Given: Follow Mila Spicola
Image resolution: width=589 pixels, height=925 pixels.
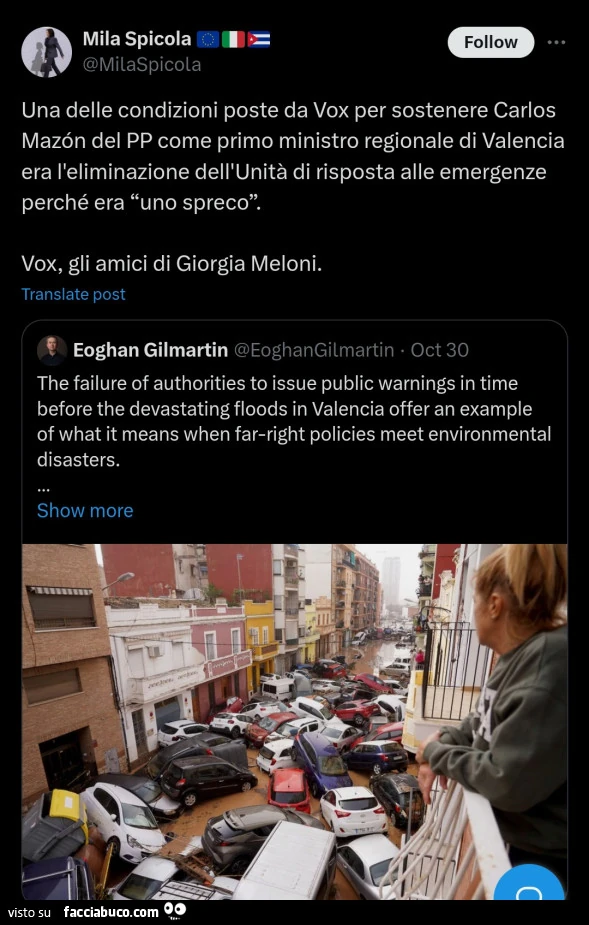Looking at the screenshot, I should click(x=490, y=42).
